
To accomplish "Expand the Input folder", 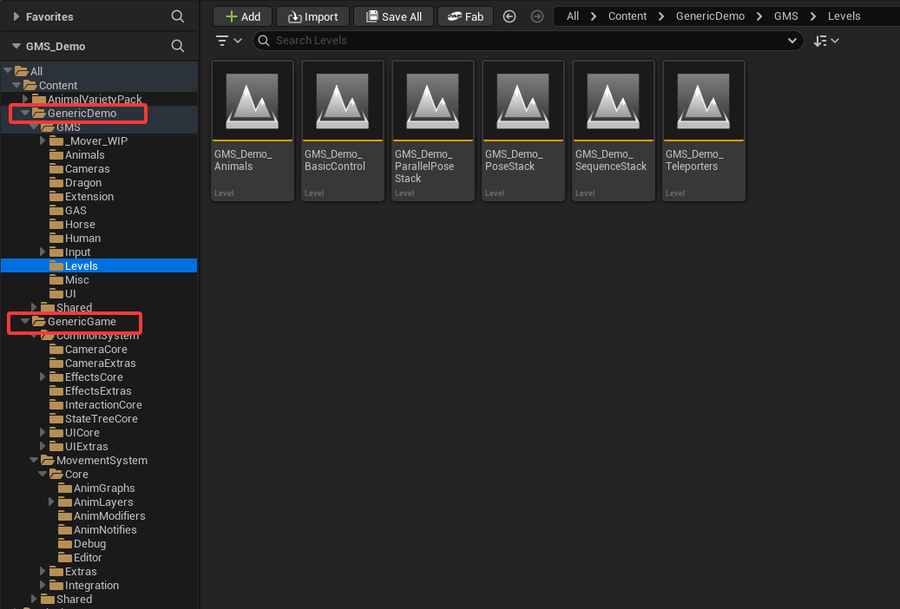I will (x=42, y=252).
